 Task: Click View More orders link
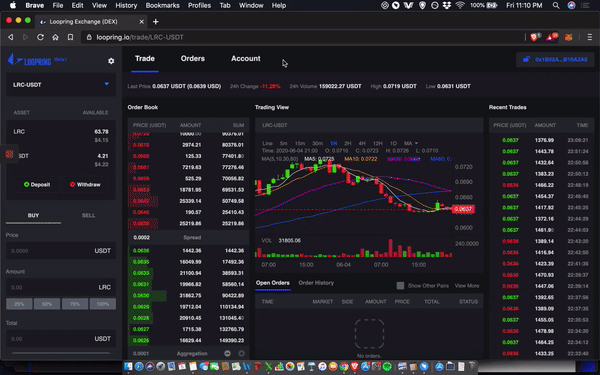pos(467,285)
